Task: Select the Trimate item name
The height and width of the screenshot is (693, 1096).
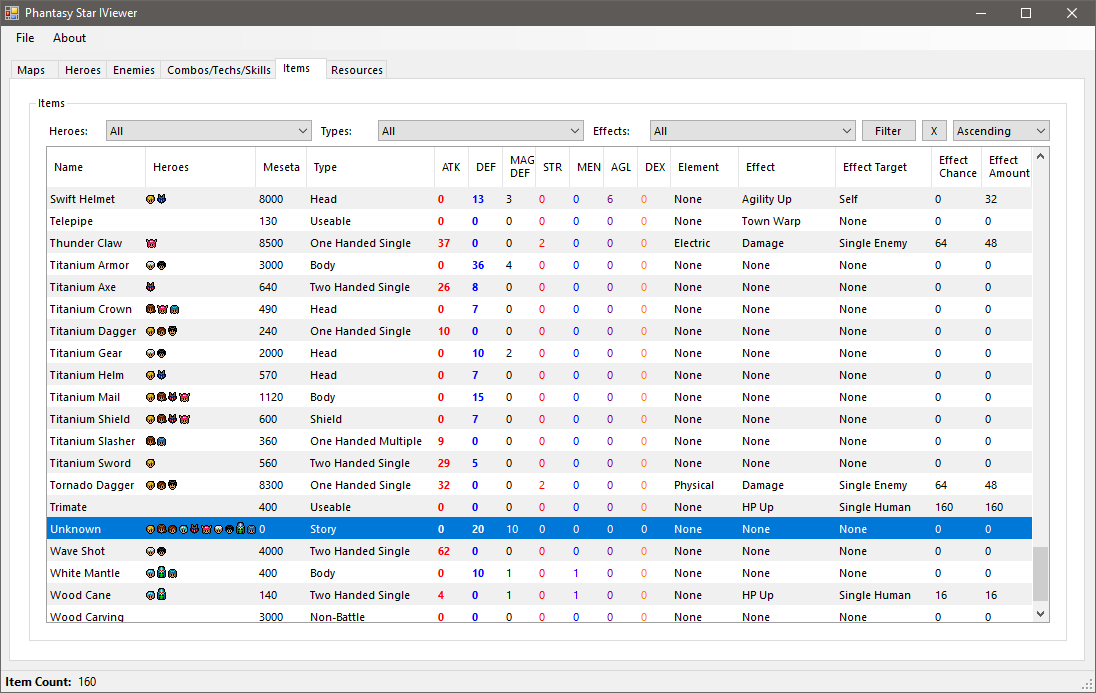Action: pyautogui.click(x=68, y=508)
